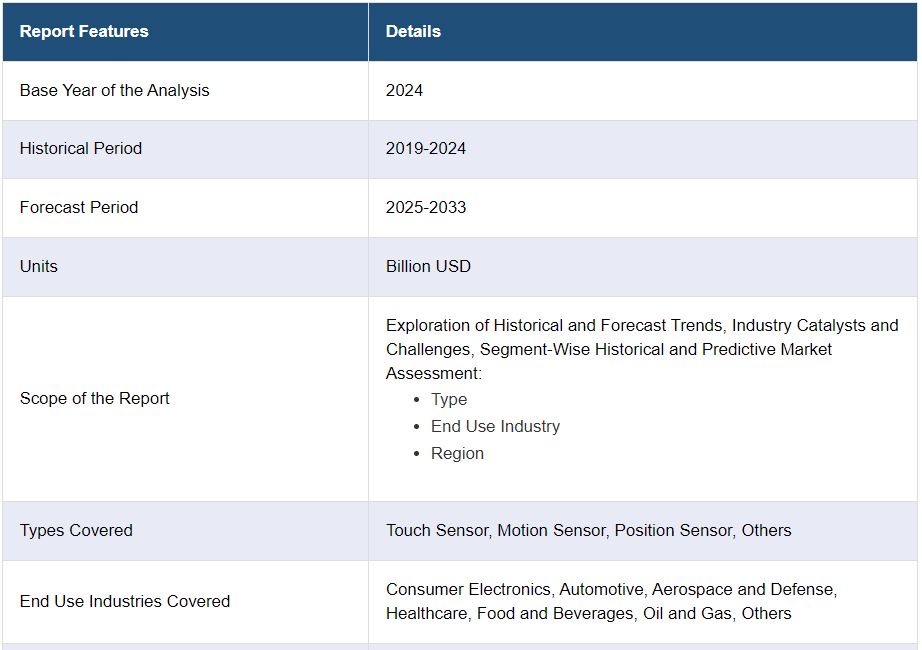Select the 'Base Year of the Analysis' cell
The height and width of the screenshot is (650, 922).
click(x=115, y=90)
